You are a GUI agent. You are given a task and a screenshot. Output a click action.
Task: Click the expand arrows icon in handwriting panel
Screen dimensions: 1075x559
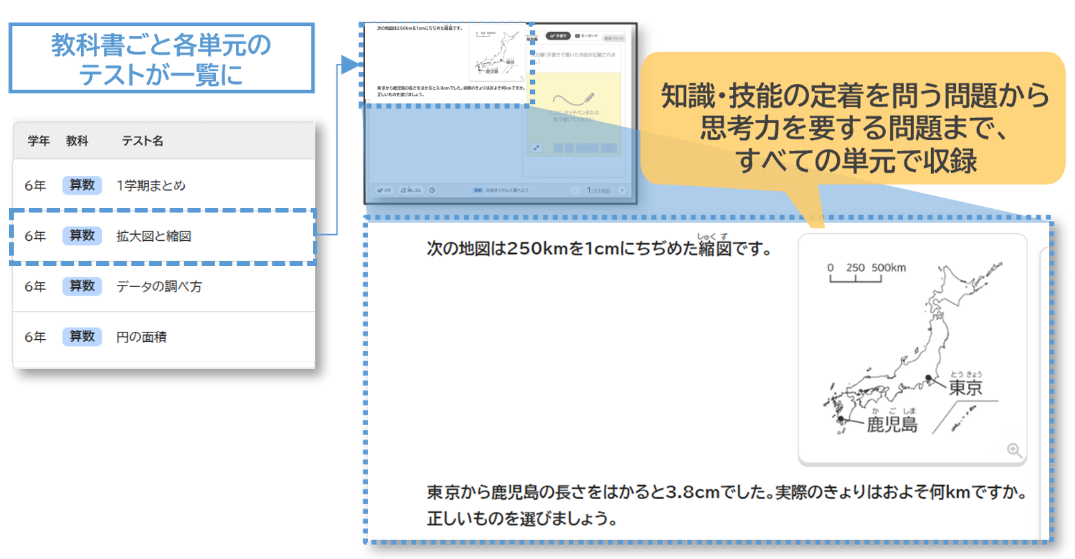537,148
